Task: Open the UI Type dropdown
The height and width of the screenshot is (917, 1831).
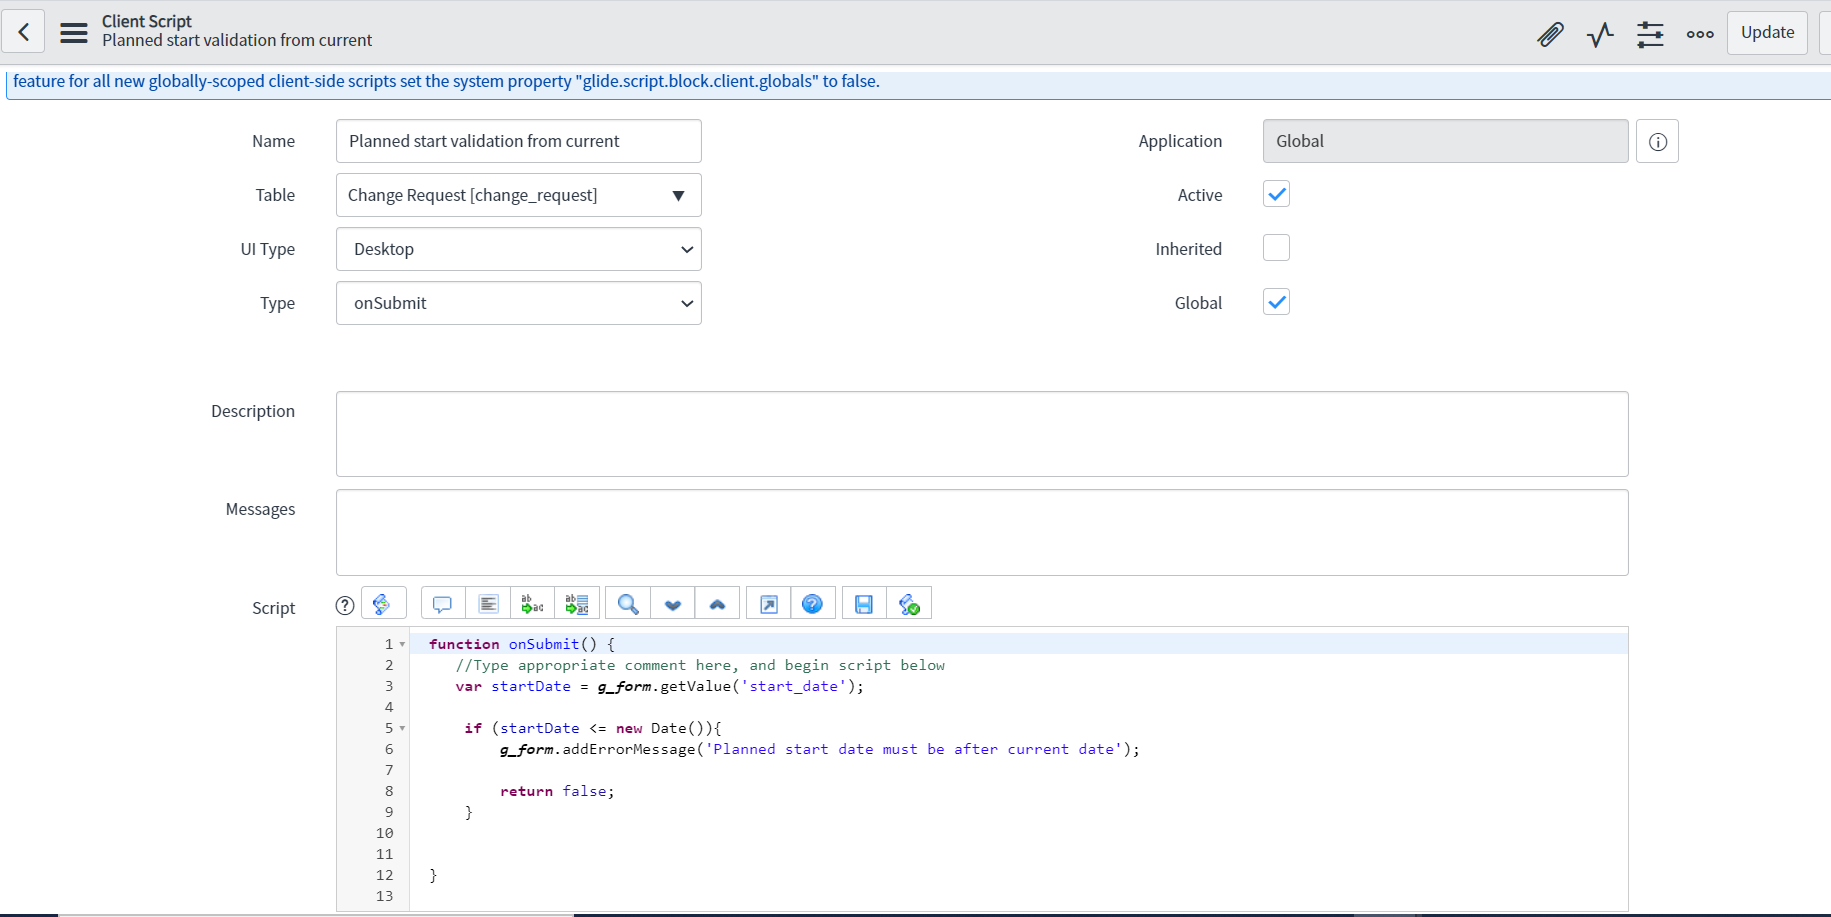Action: (x=519, y=249)
